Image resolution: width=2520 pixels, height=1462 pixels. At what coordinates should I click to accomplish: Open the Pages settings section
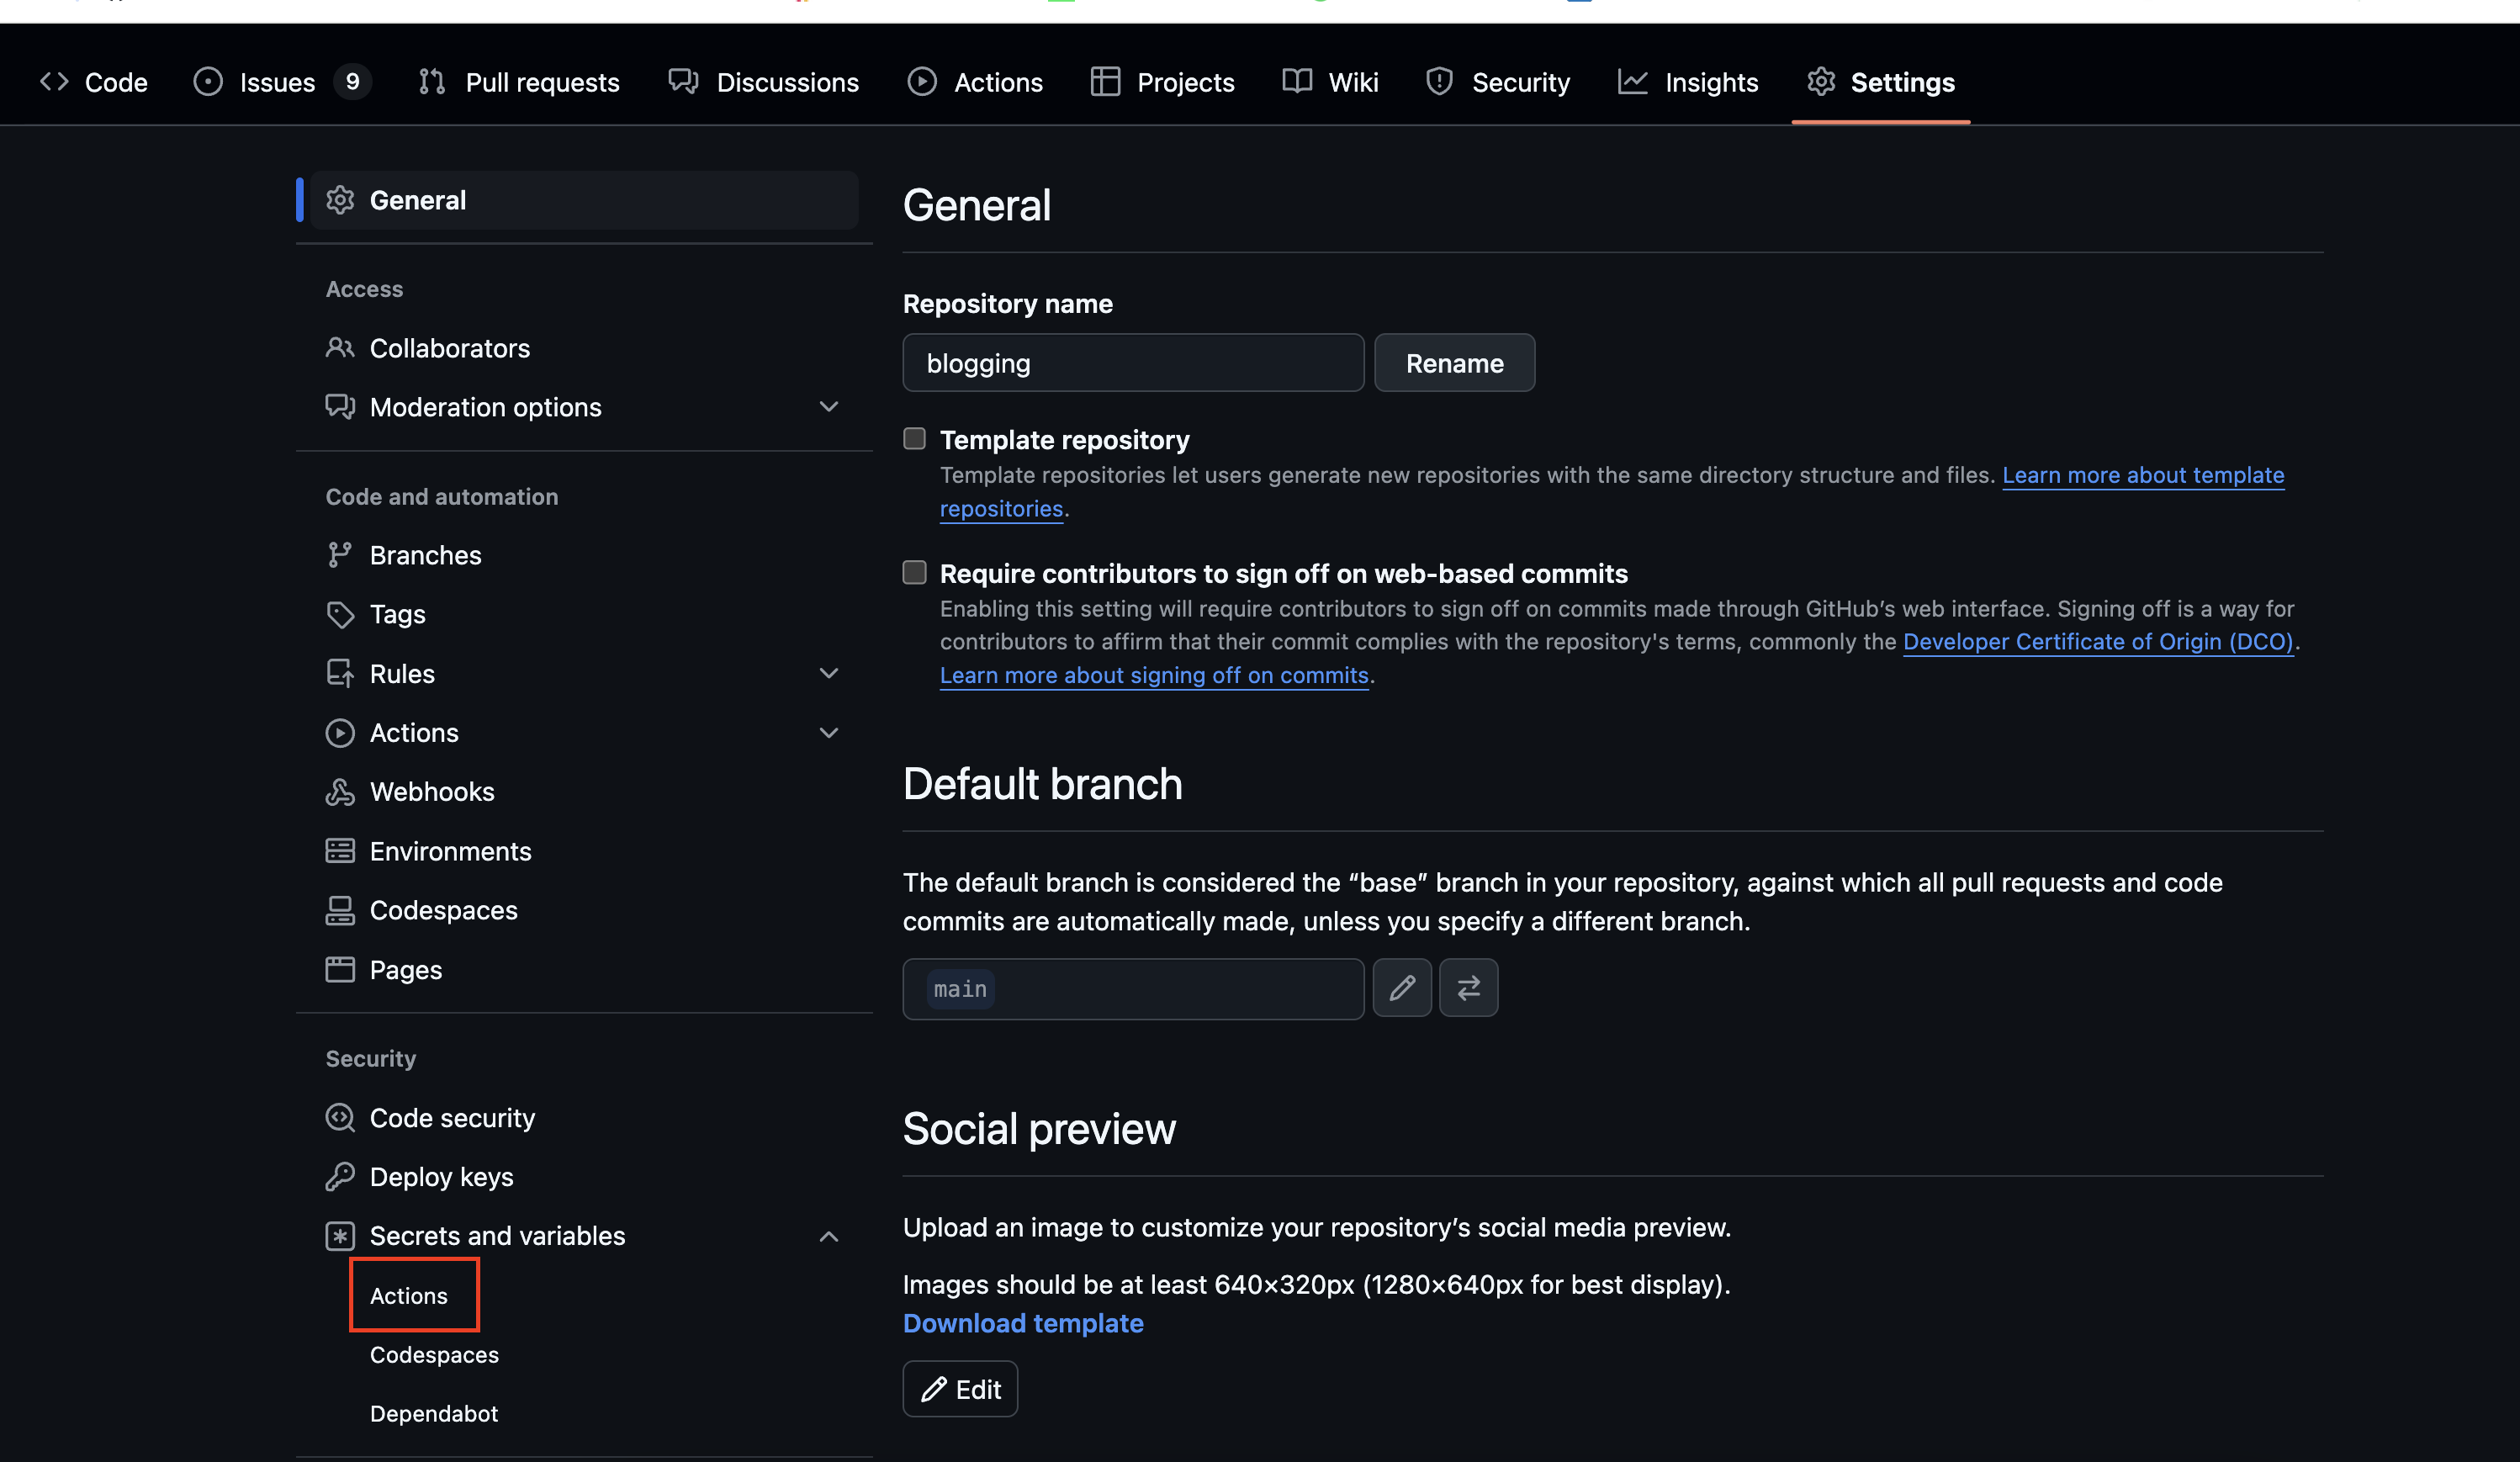pos(405,969)
